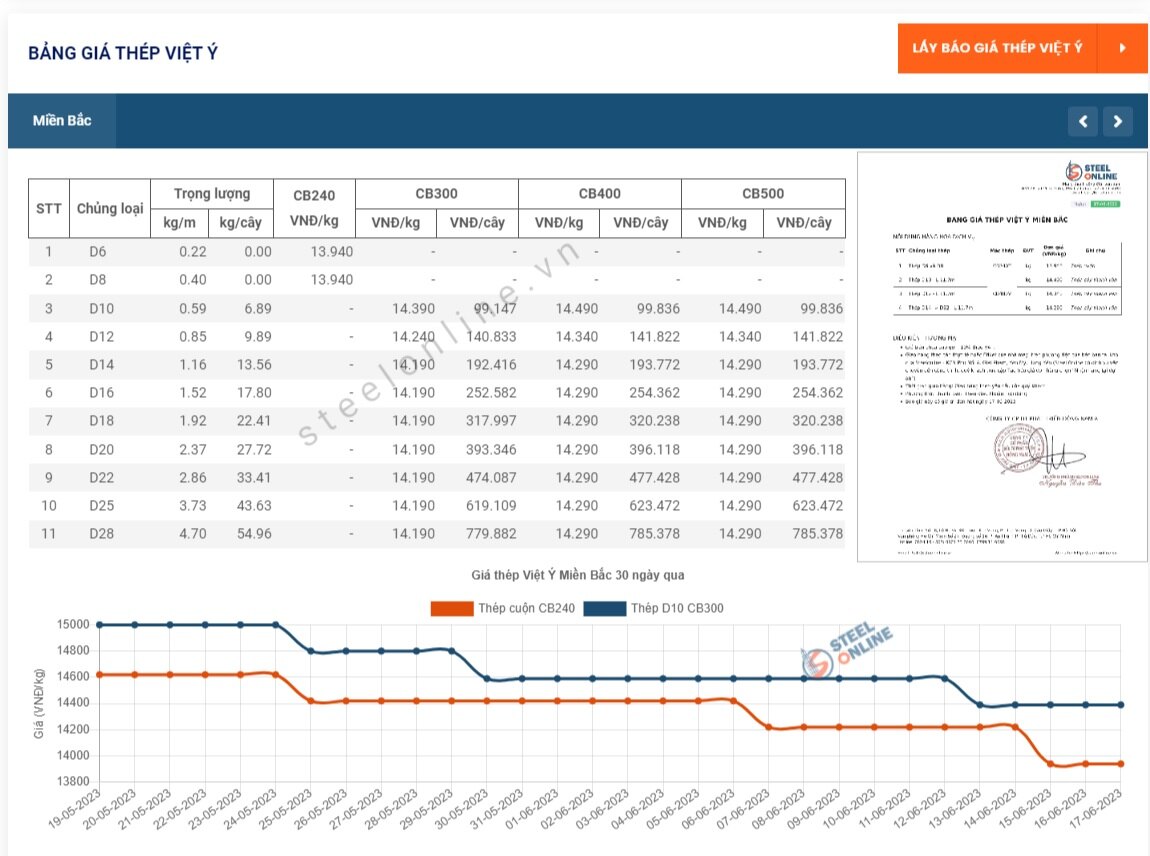Click the 01-06-2023 x-axis date label
This screenshot has width=1150, height=856.
coord(531,809)
